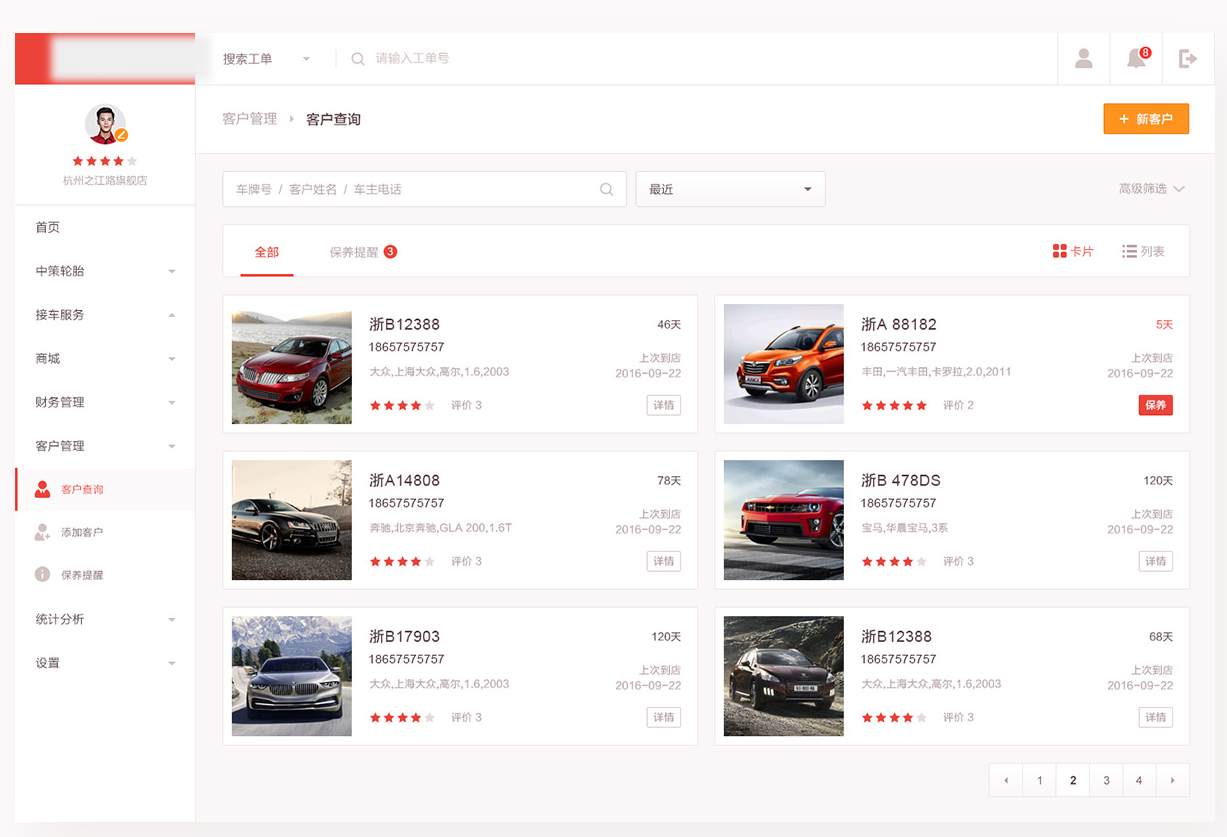
Task: Open the user profile icon in header
Action: click(x=1083, y=59)
